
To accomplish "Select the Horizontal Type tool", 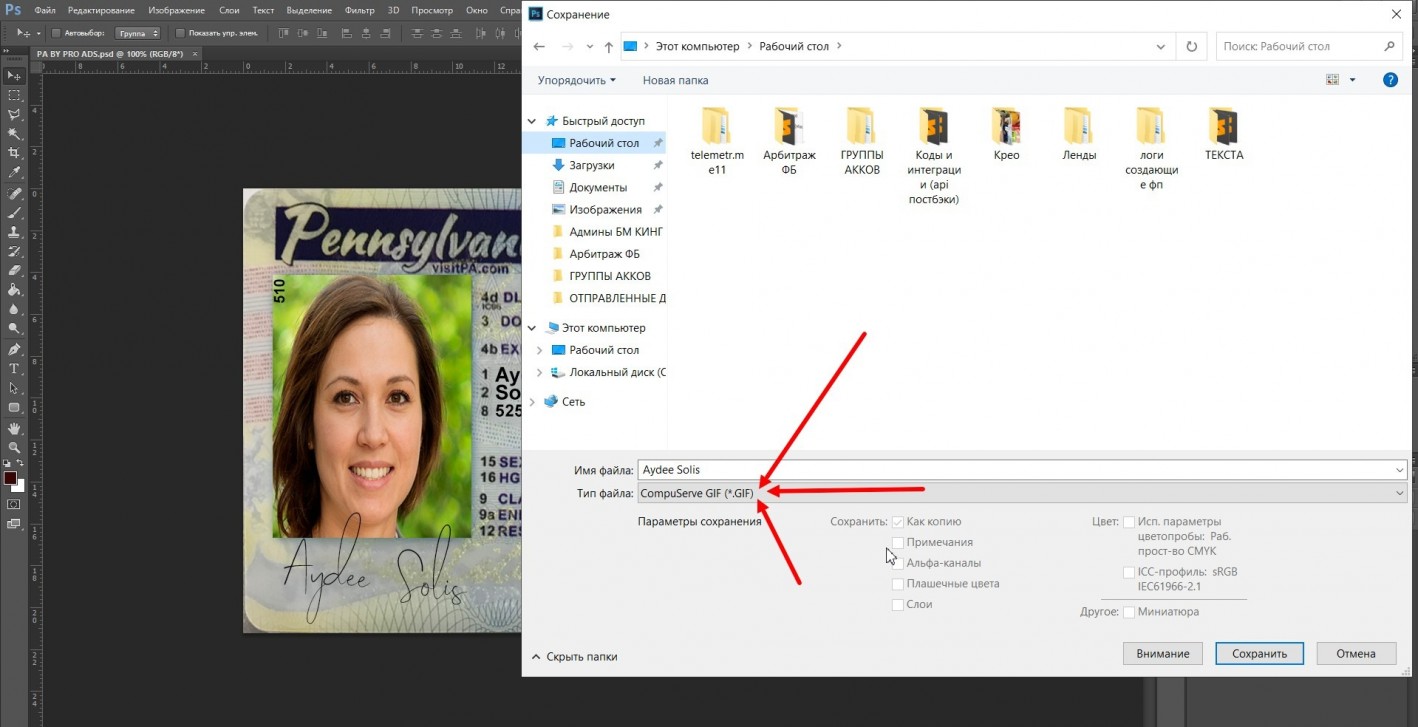I will pyautogui.click(x=14, y=369).
